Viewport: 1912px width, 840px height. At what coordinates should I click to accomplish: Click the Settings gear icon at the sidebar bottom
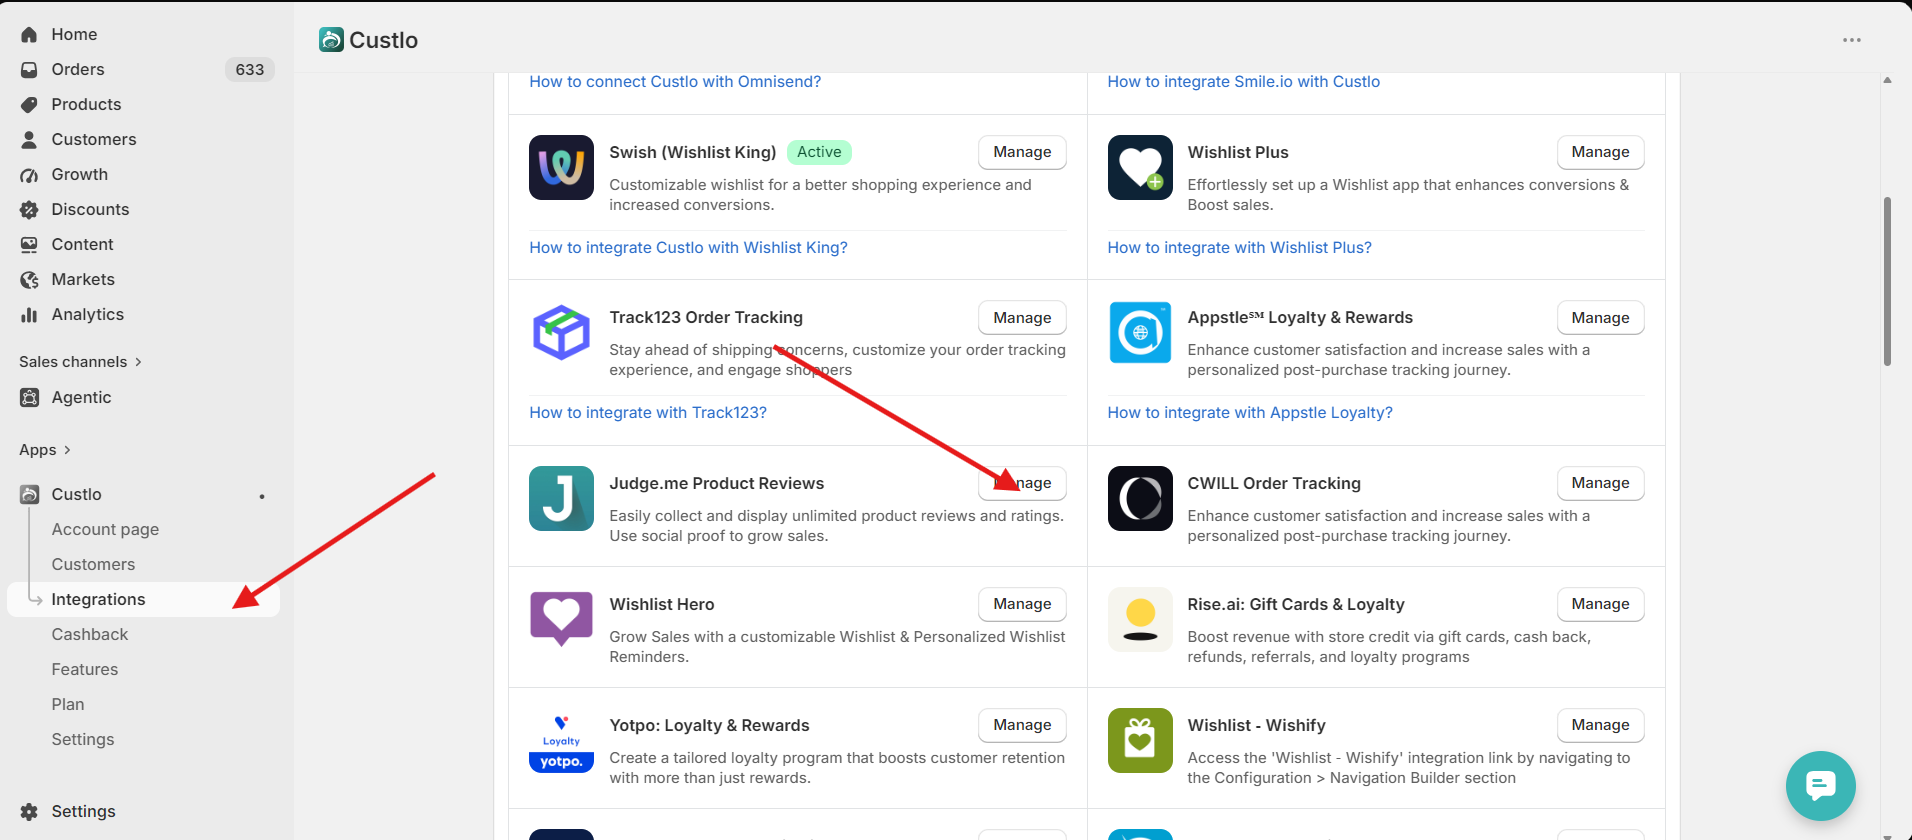pyautogui.click(x=29, y=812)
